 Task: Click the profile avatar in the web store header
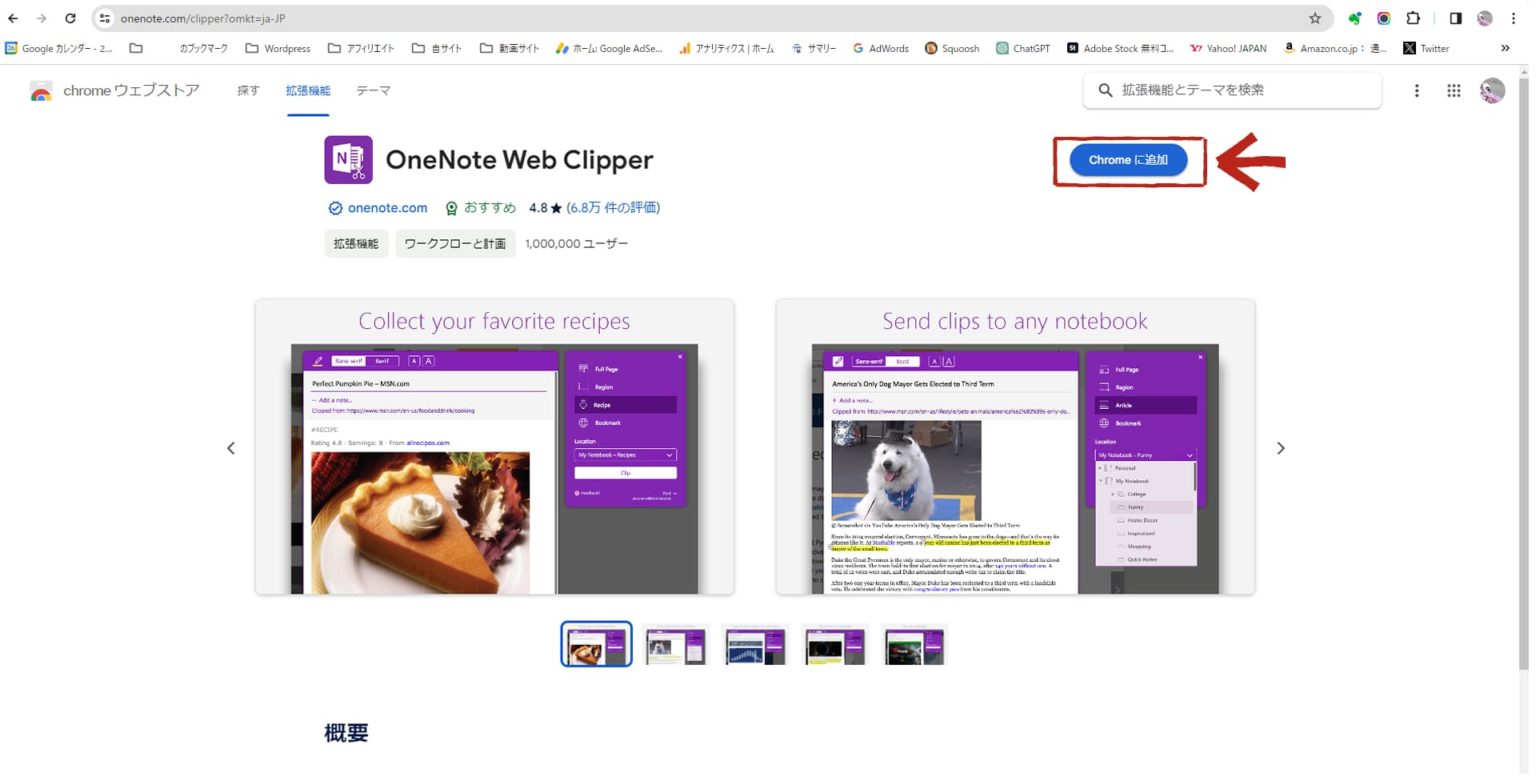[x=1491, y=90]
